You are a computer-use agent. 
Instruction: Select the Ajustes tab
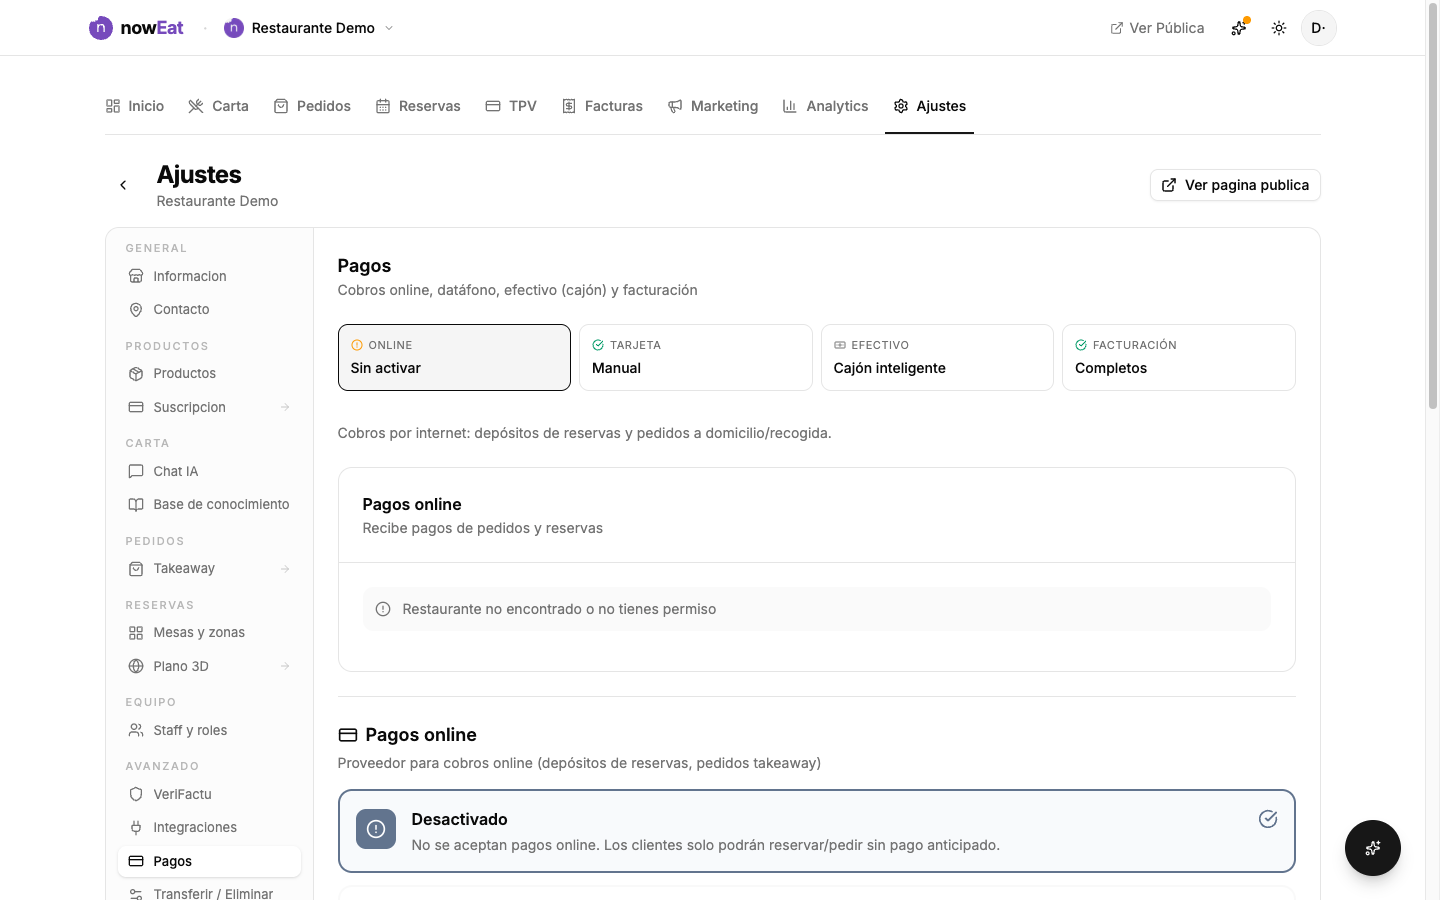(930, 106)
